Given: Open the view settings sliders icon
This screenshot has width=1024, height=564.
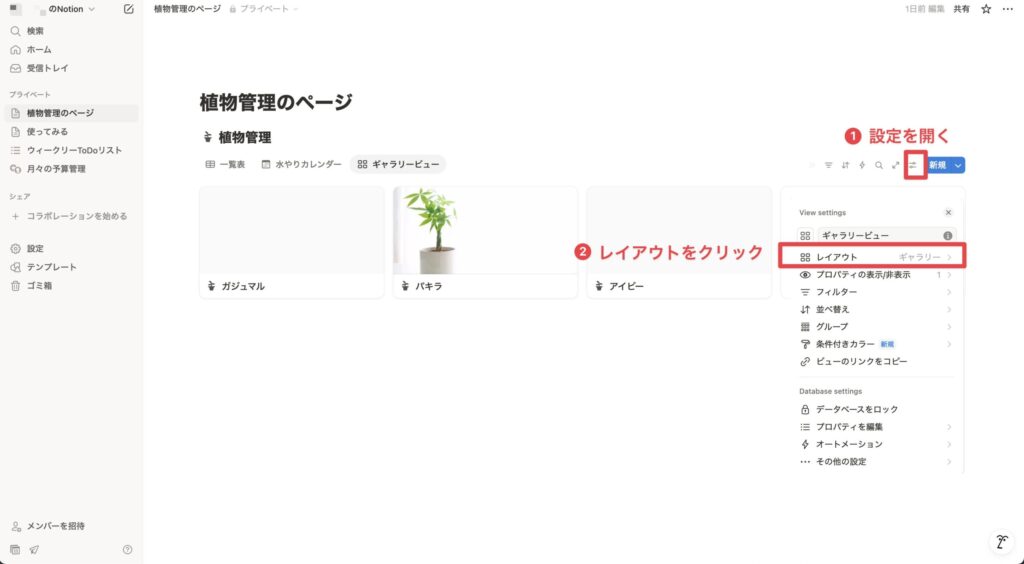Looking at the screenshot, I should (913, 165).
